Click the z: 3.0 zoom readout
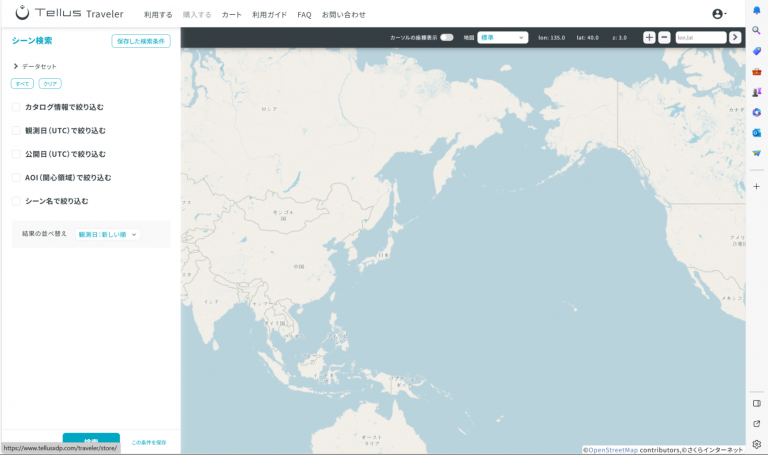The image size is (768, 455). (620, 38)
